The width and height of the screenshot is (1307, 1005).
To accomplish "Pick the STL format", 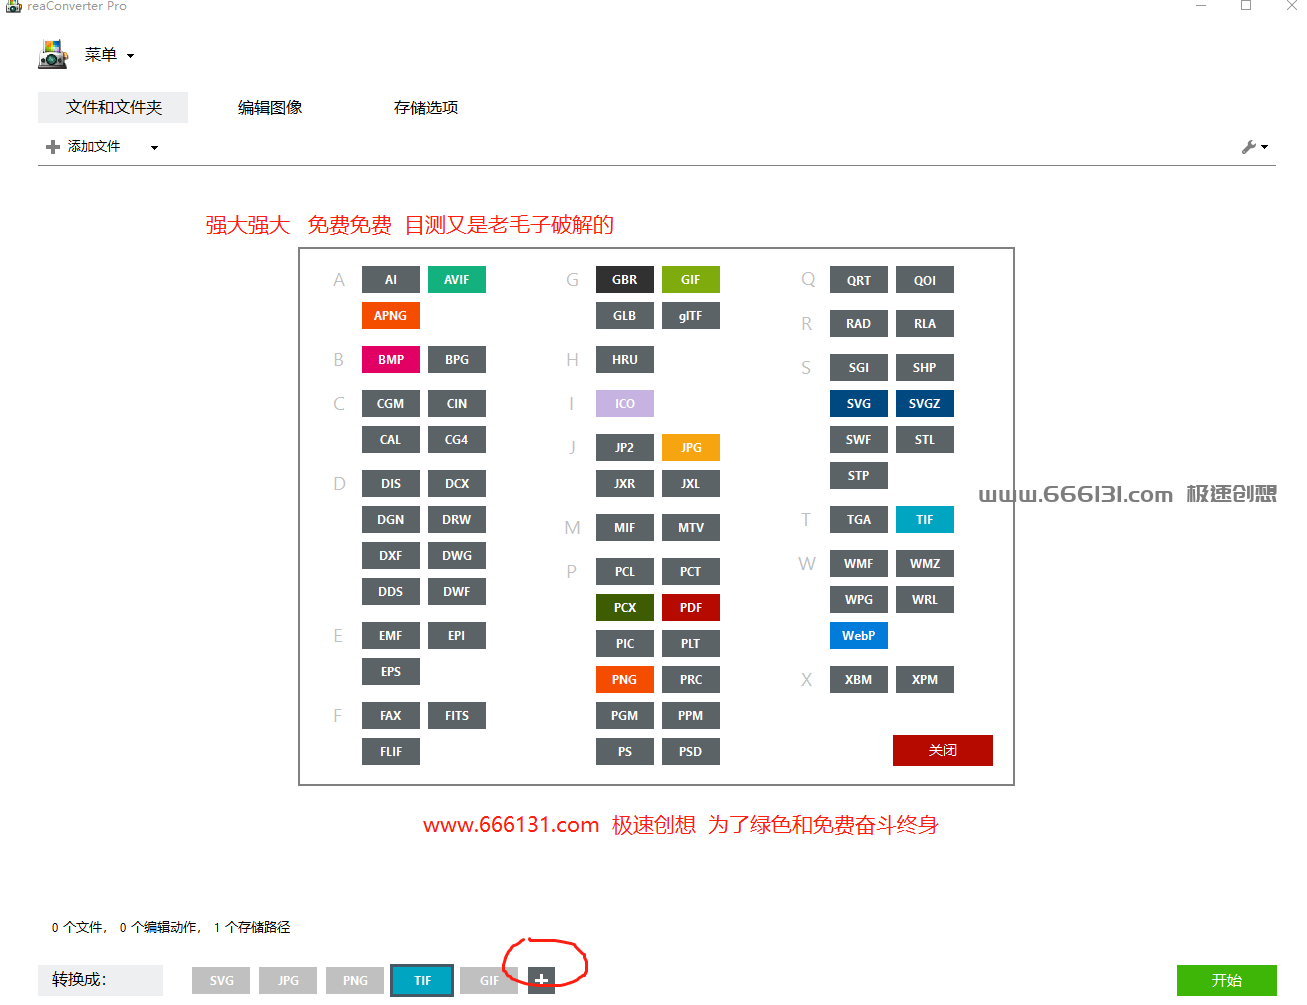I will [925, 440].
